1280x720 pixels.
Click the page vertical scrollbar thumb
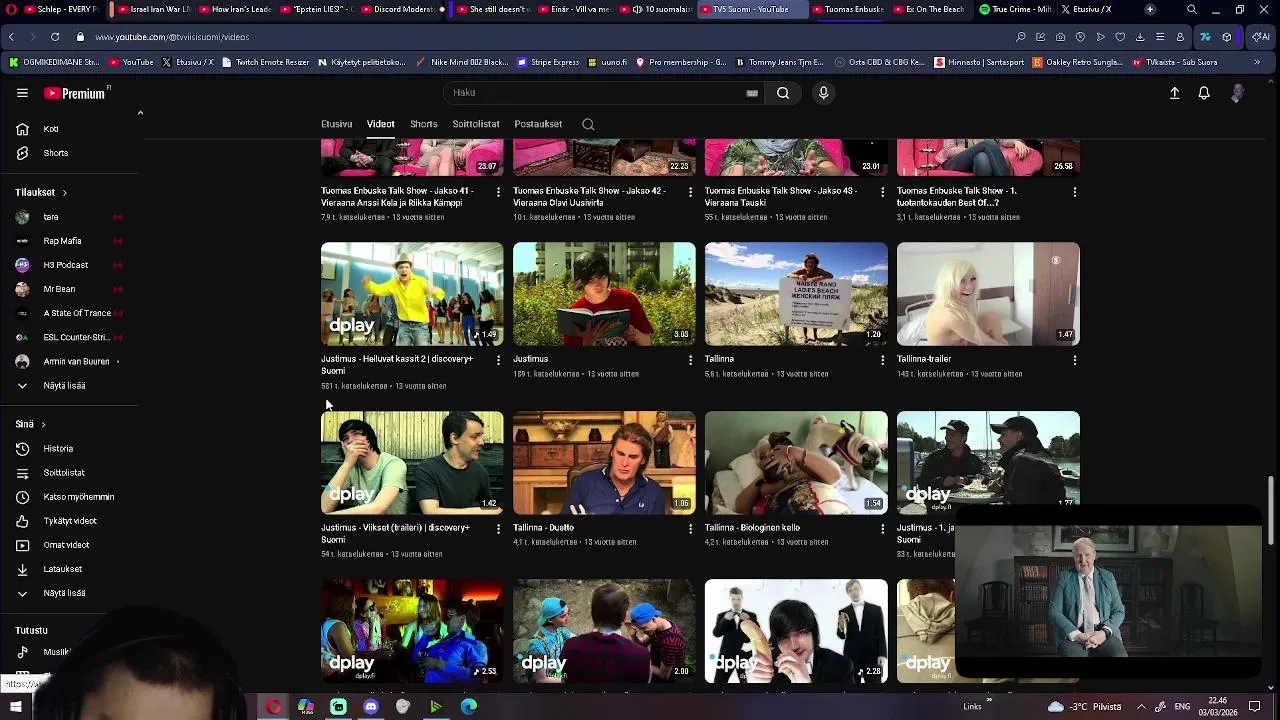pyautogui.click(x=1271, y=510)
